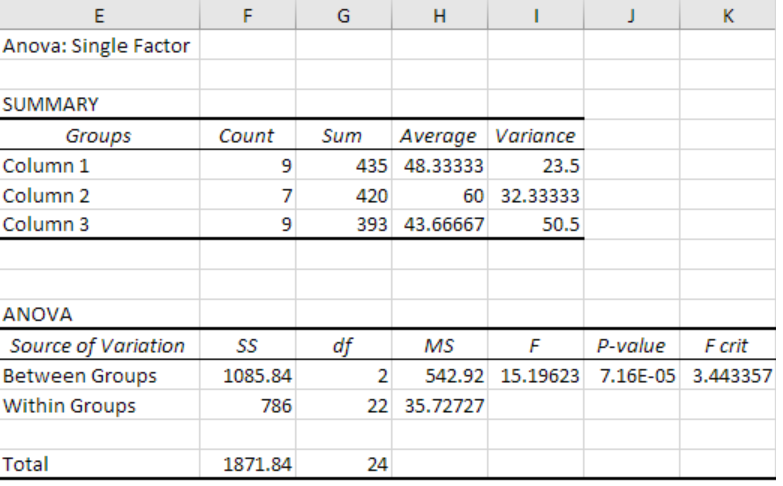Select Within Groups df value 22
This screenshot has height=486, width=783.
click(344, 405)
